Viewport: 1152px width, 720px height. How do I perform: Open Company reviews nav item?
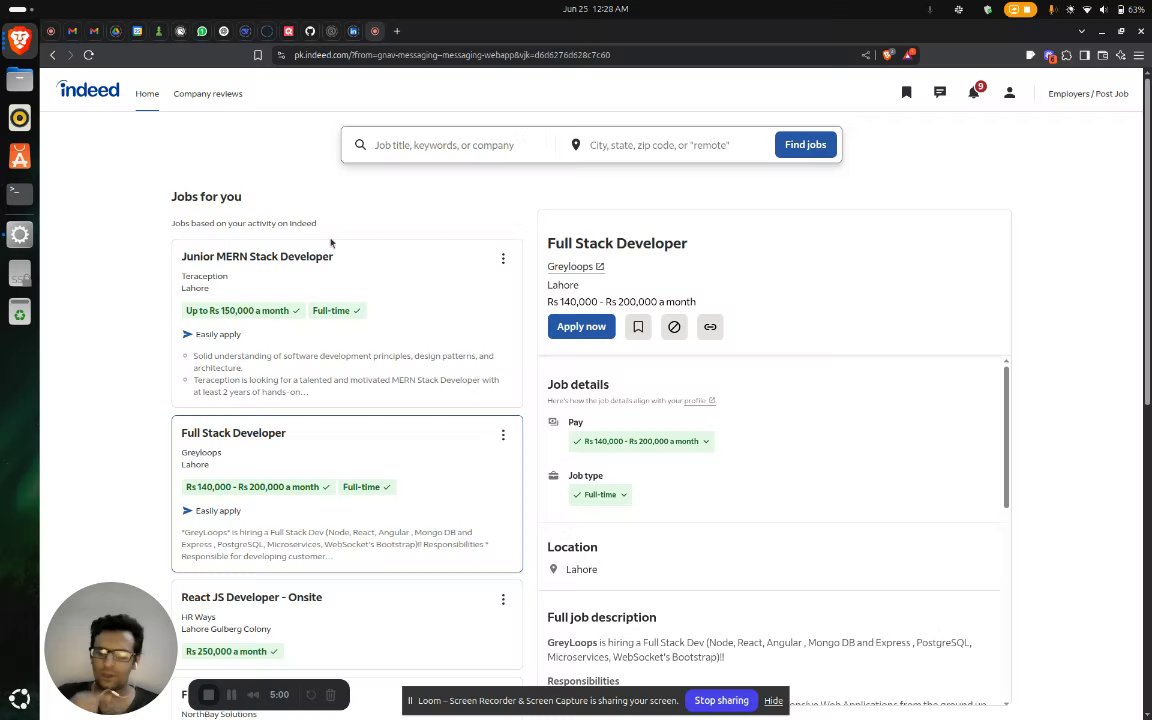click(x=208, y=94)
